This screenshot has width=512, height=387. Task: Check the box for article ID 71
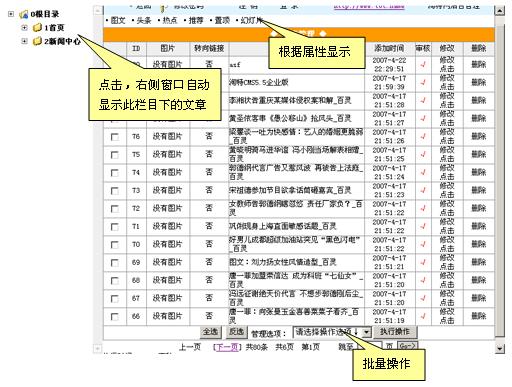click(x=114, y=227)
